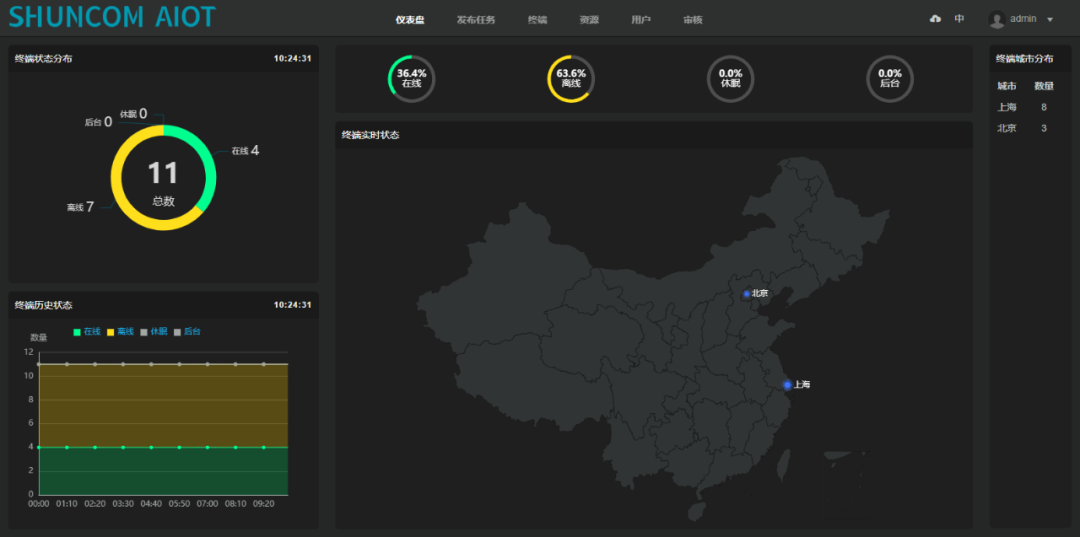Switch to the 终端 navigation tab
1080x537 pixels.
click(x=537, y=20)
